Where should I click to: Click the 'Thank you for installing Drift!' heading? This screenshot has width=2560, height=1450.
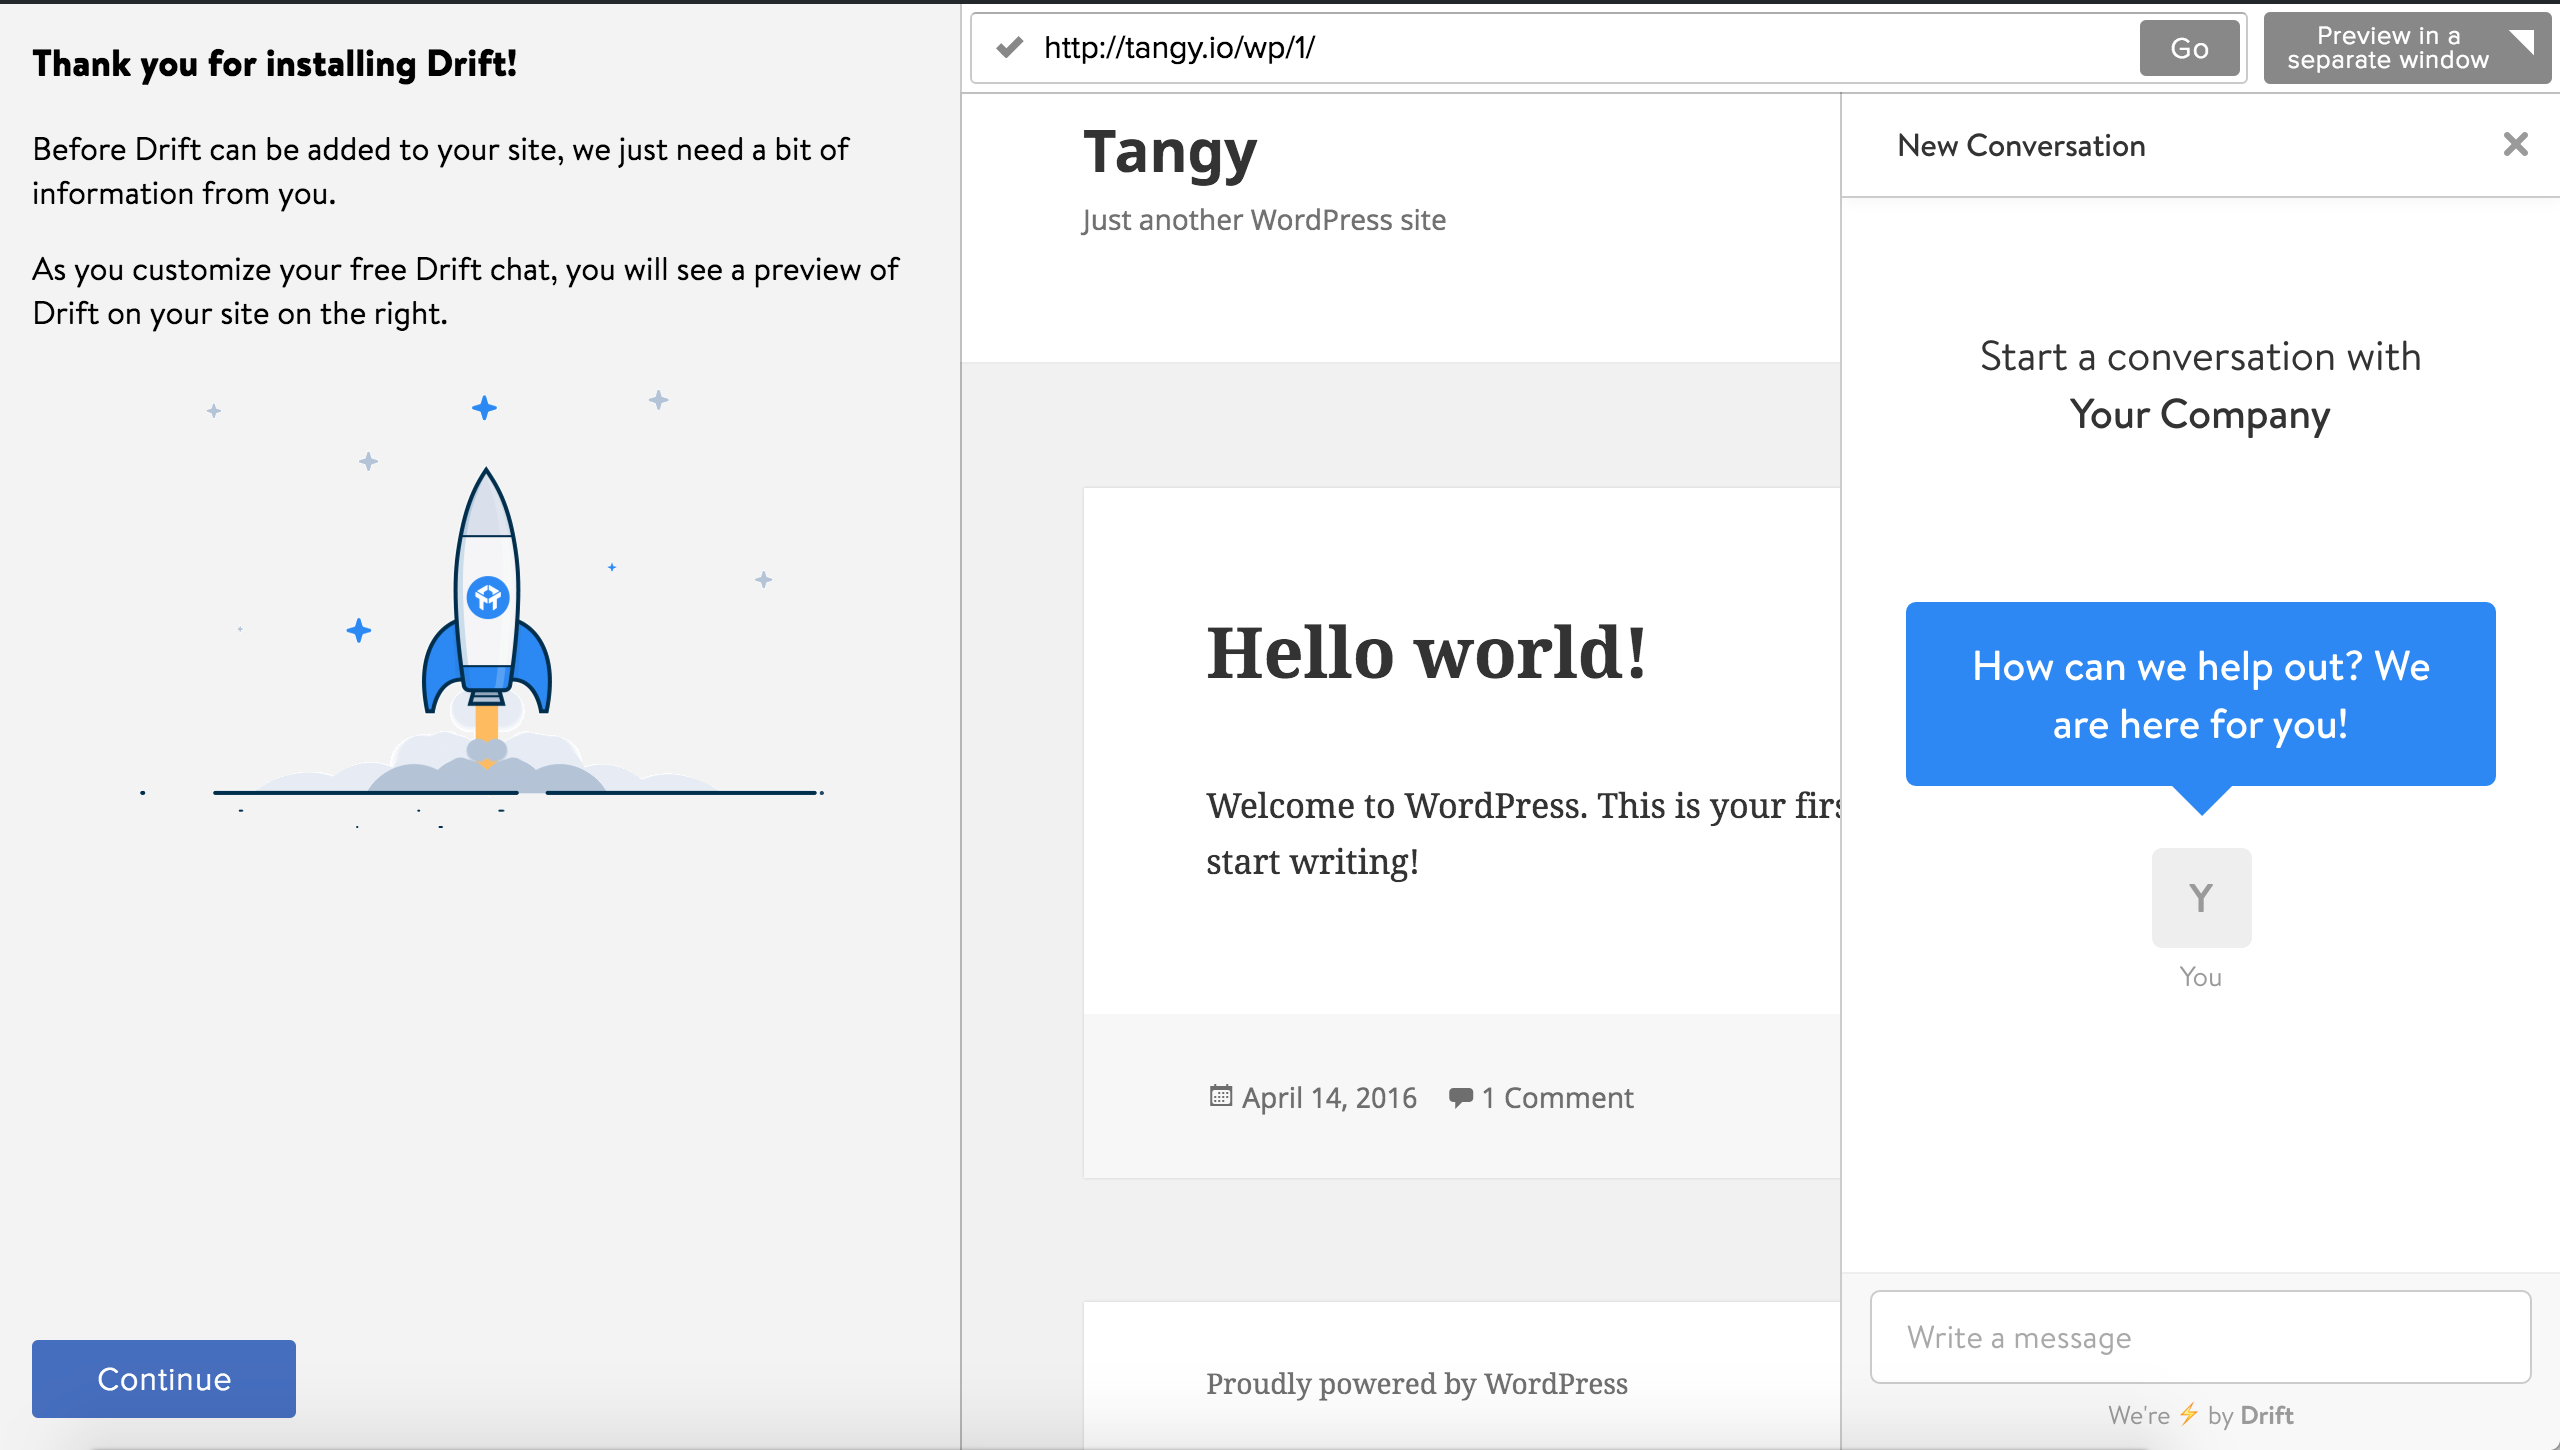pyautogui.click(x=274, y=64)
